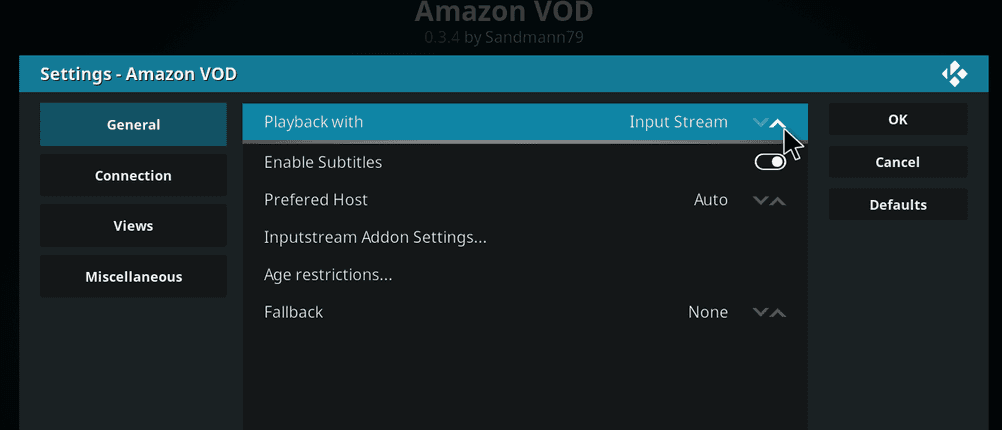Open Age restrictions settings

click(328, 275)
